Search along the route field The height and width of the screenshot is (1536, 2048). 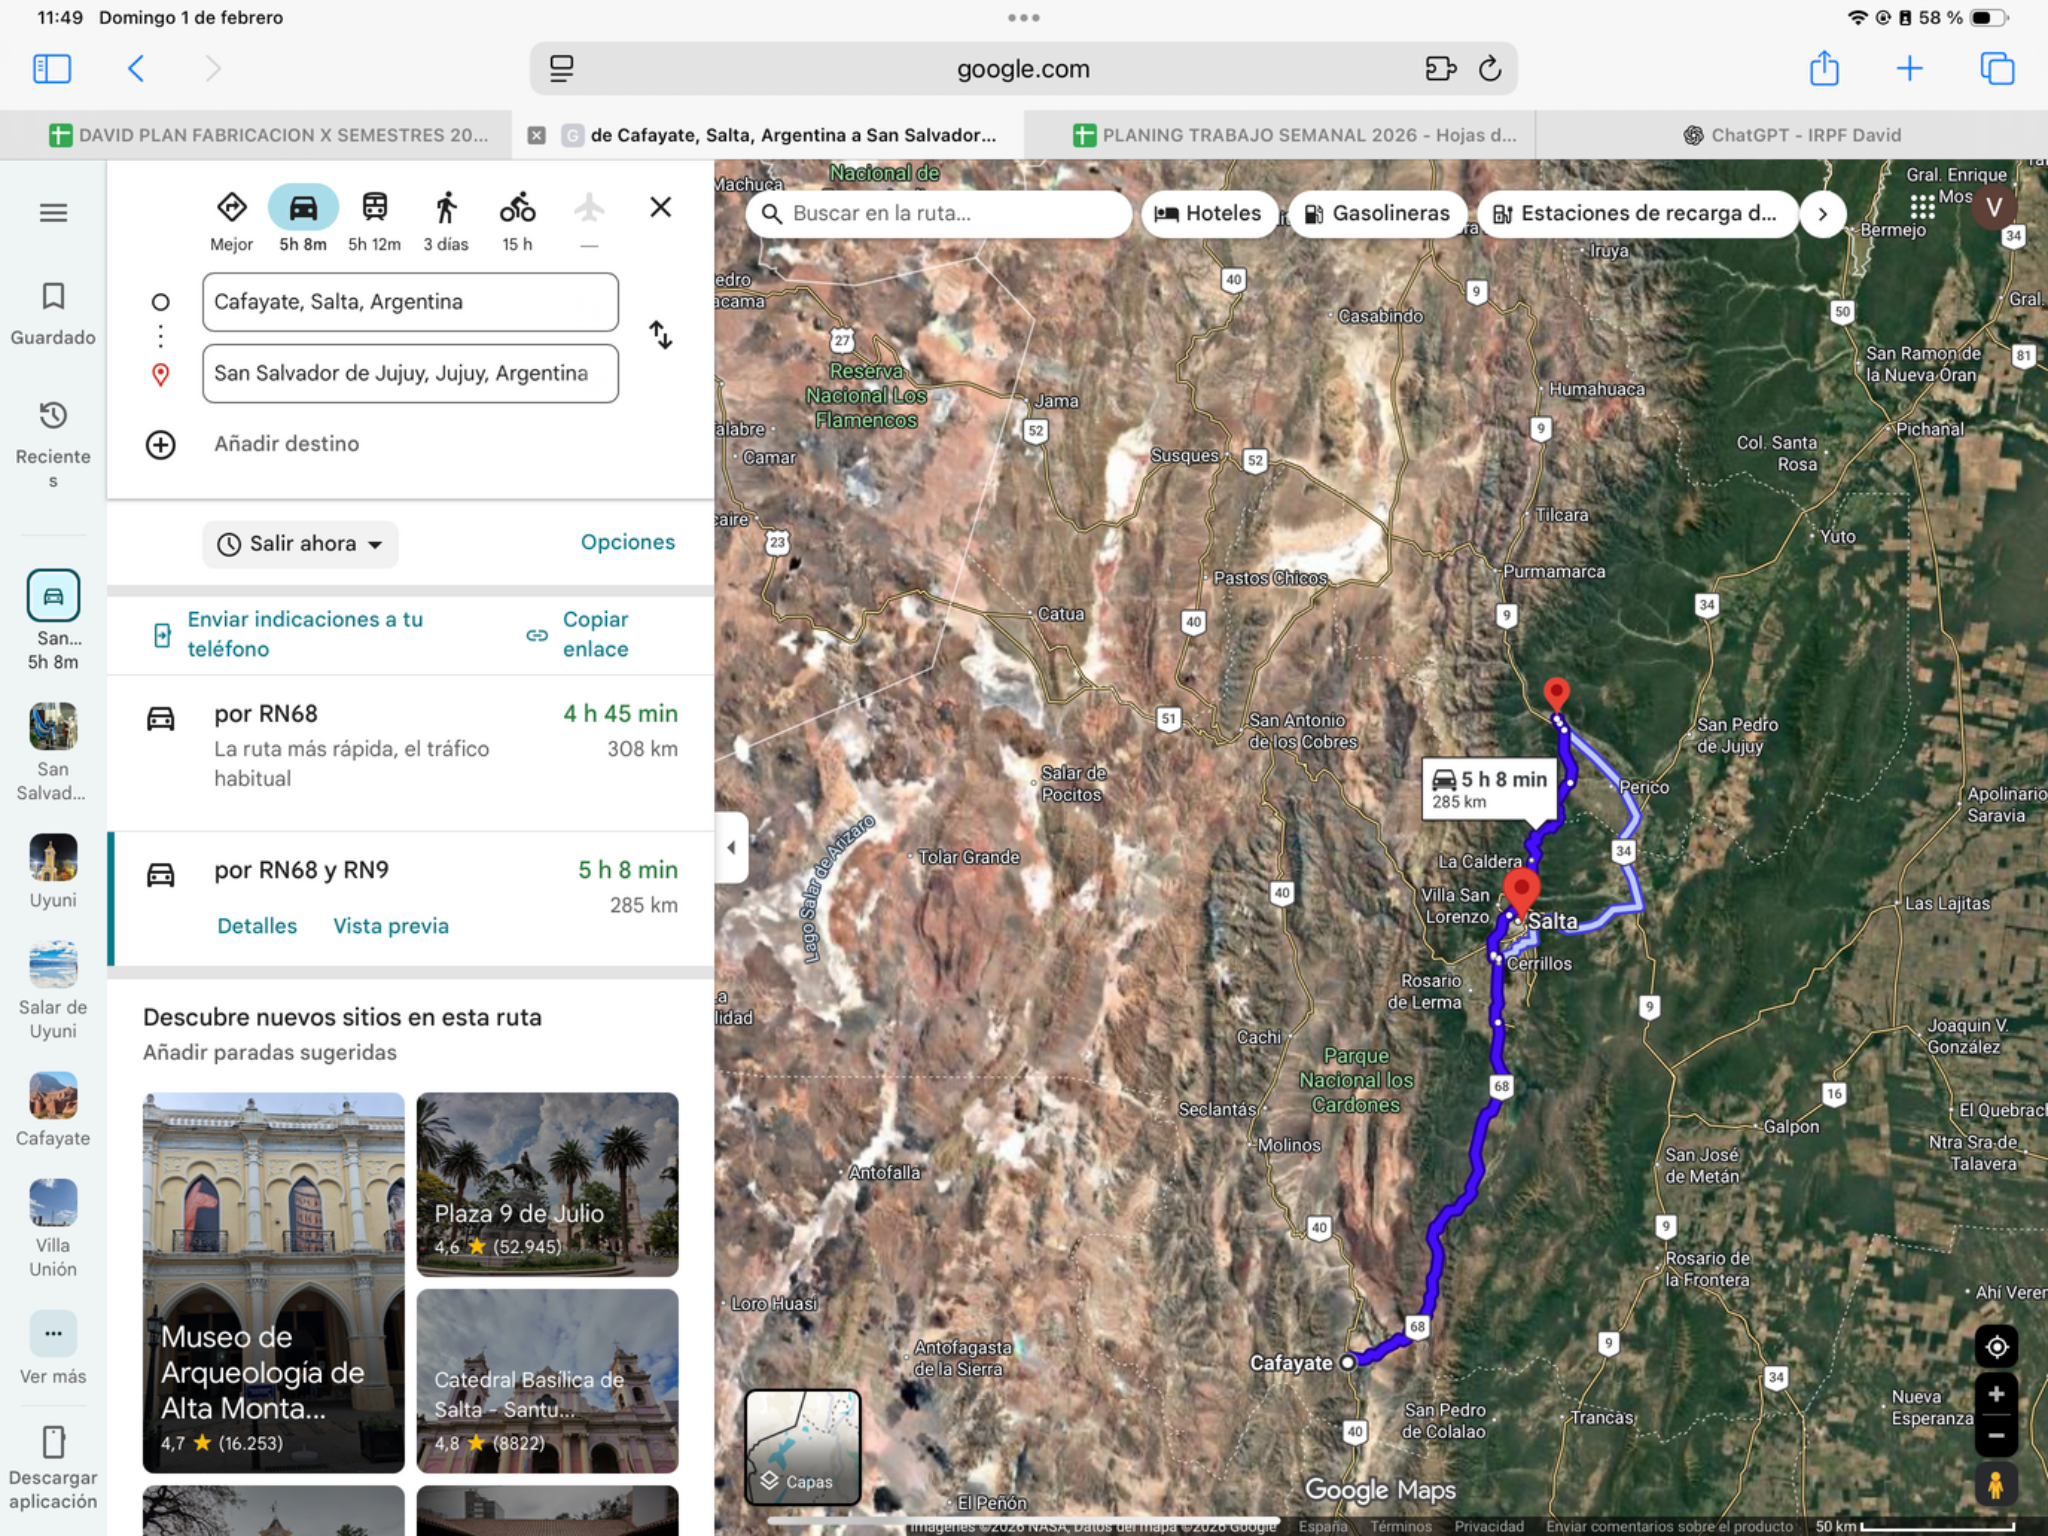tap(938, 213)
